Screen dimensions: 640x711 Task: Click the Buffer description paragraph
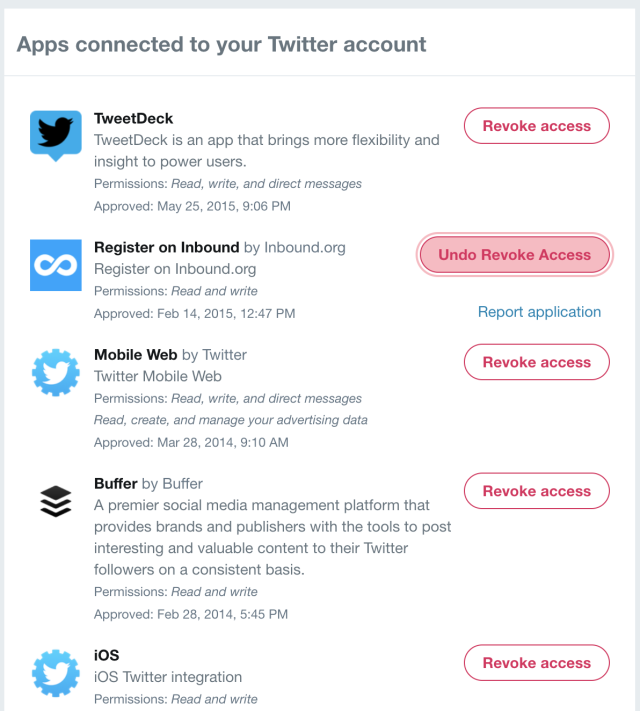(273, 537)
